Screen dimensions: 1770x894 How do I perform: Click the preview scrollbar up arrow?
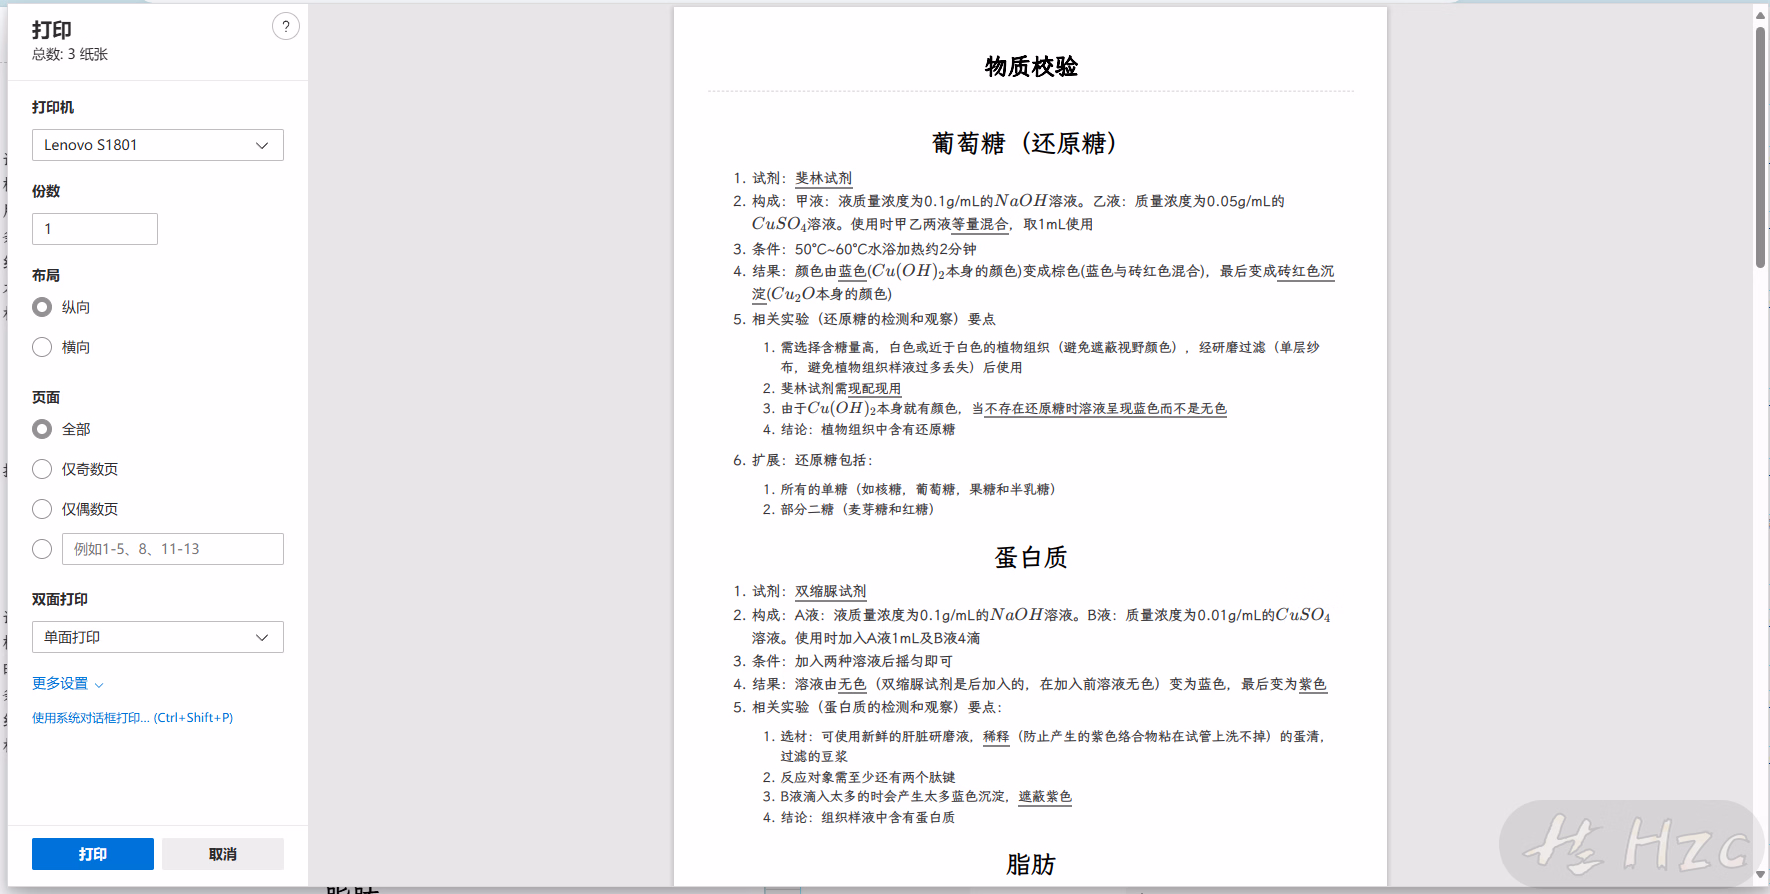tap(1761, 15)
